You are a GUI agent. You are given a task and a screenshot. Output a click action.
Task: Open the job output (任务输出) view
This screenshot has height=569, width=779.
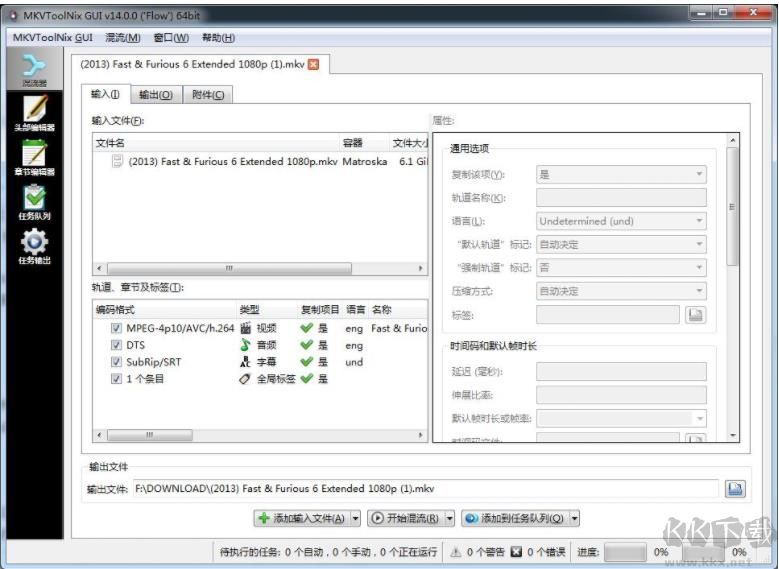pyautogui.click(x=34, y=246)
